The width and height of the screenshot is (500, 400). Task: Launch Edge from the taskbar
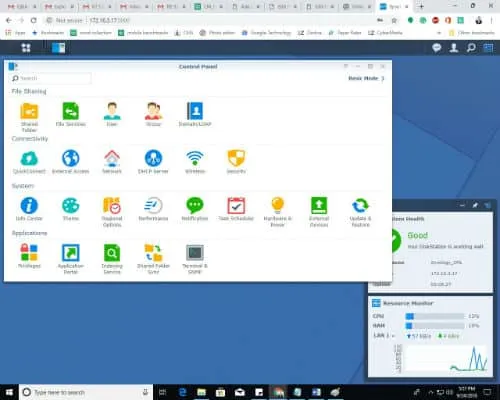coord(183,392)
